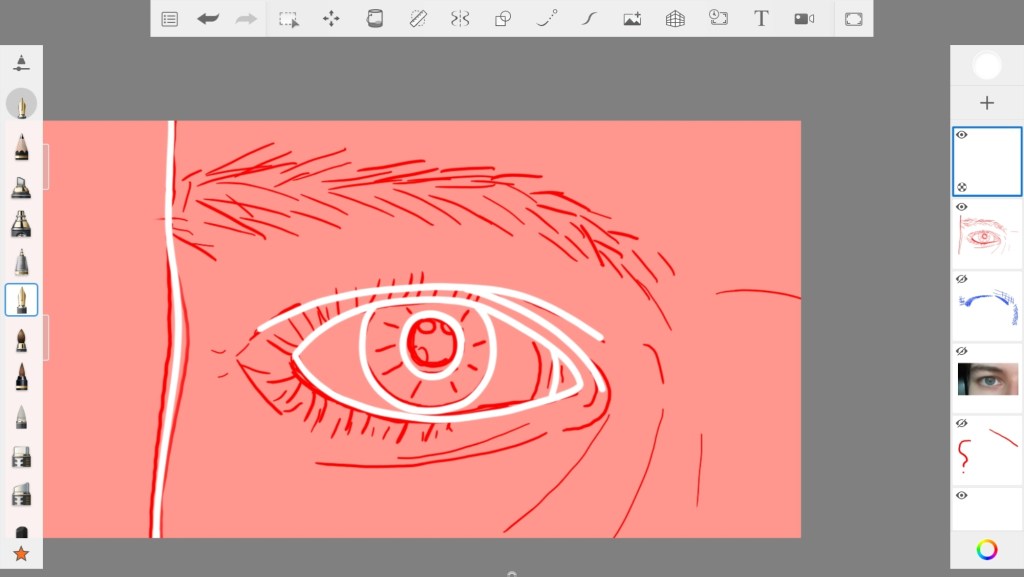Viewport: 1024px width, 577px height.
Task: Show the eye photo reference layer
Action: [962, 351]
